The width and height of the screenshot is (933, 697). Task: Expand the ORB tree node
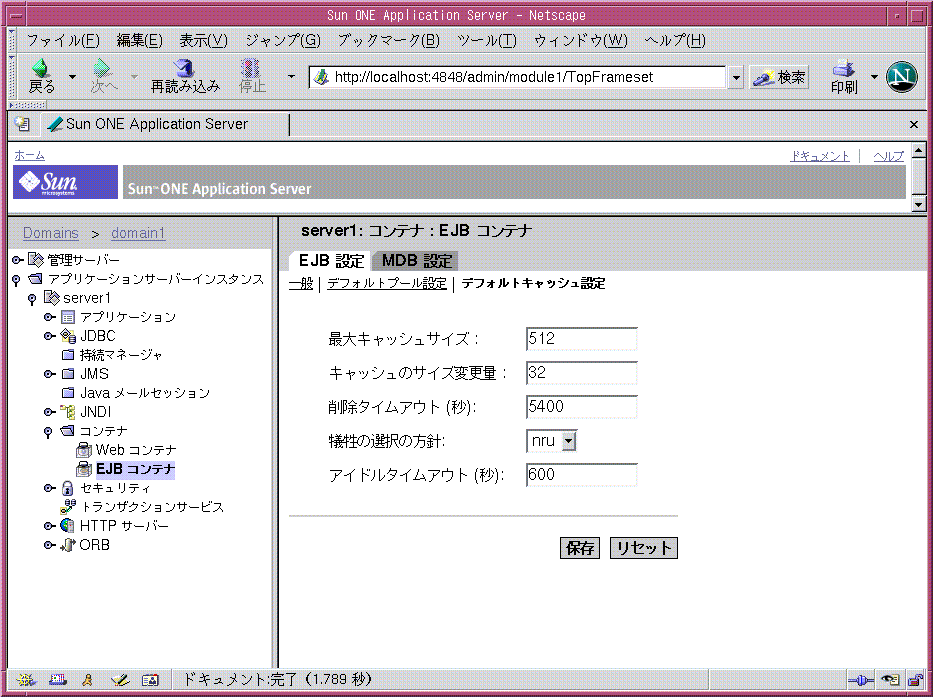tap(50, 545)
